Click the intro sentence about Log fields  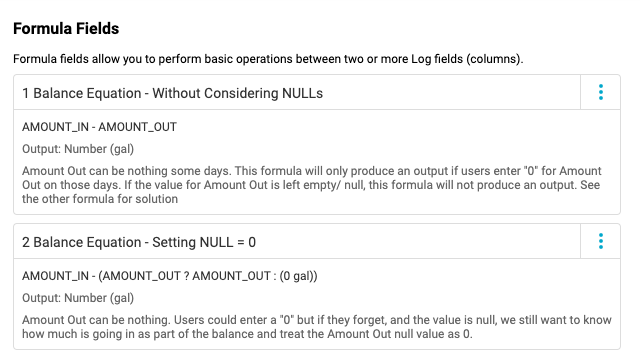[x=268, y=59]
